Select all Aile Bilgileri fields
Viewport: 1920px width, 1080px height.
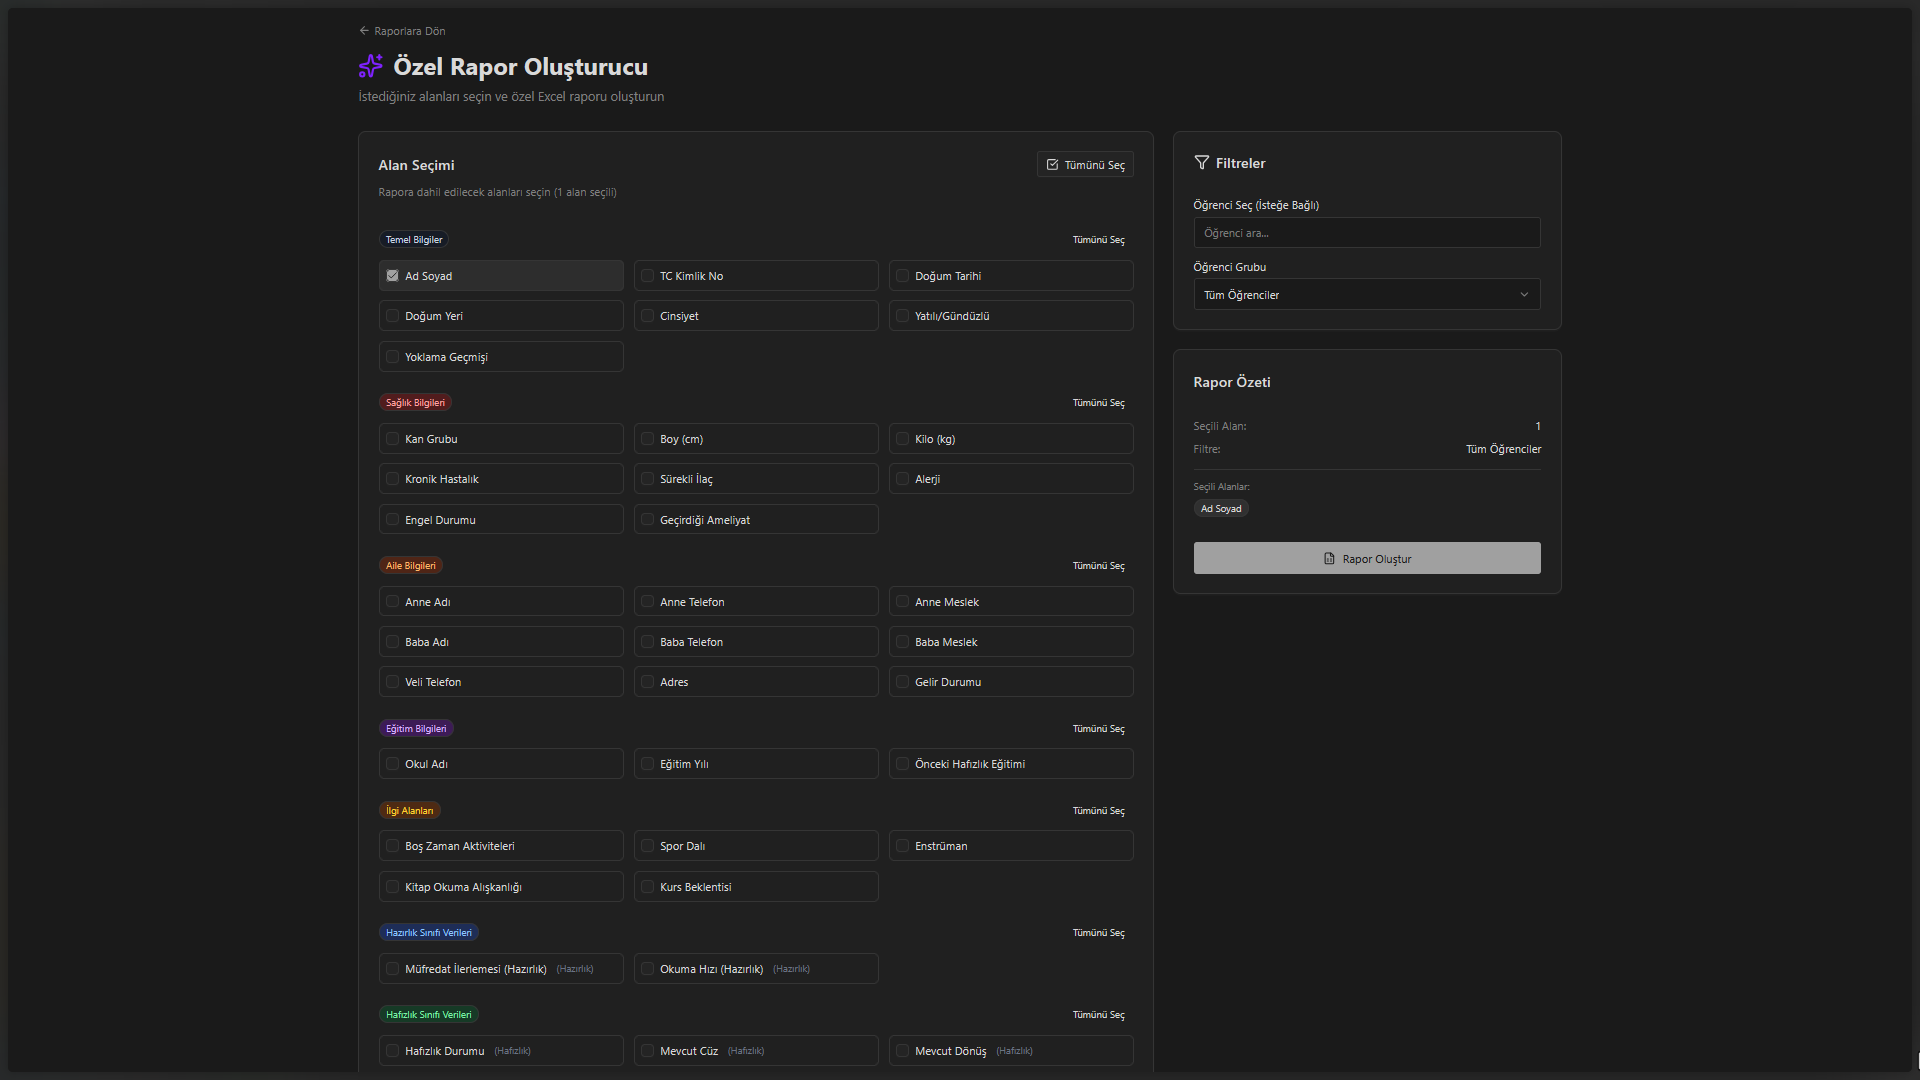point(1098,566)
